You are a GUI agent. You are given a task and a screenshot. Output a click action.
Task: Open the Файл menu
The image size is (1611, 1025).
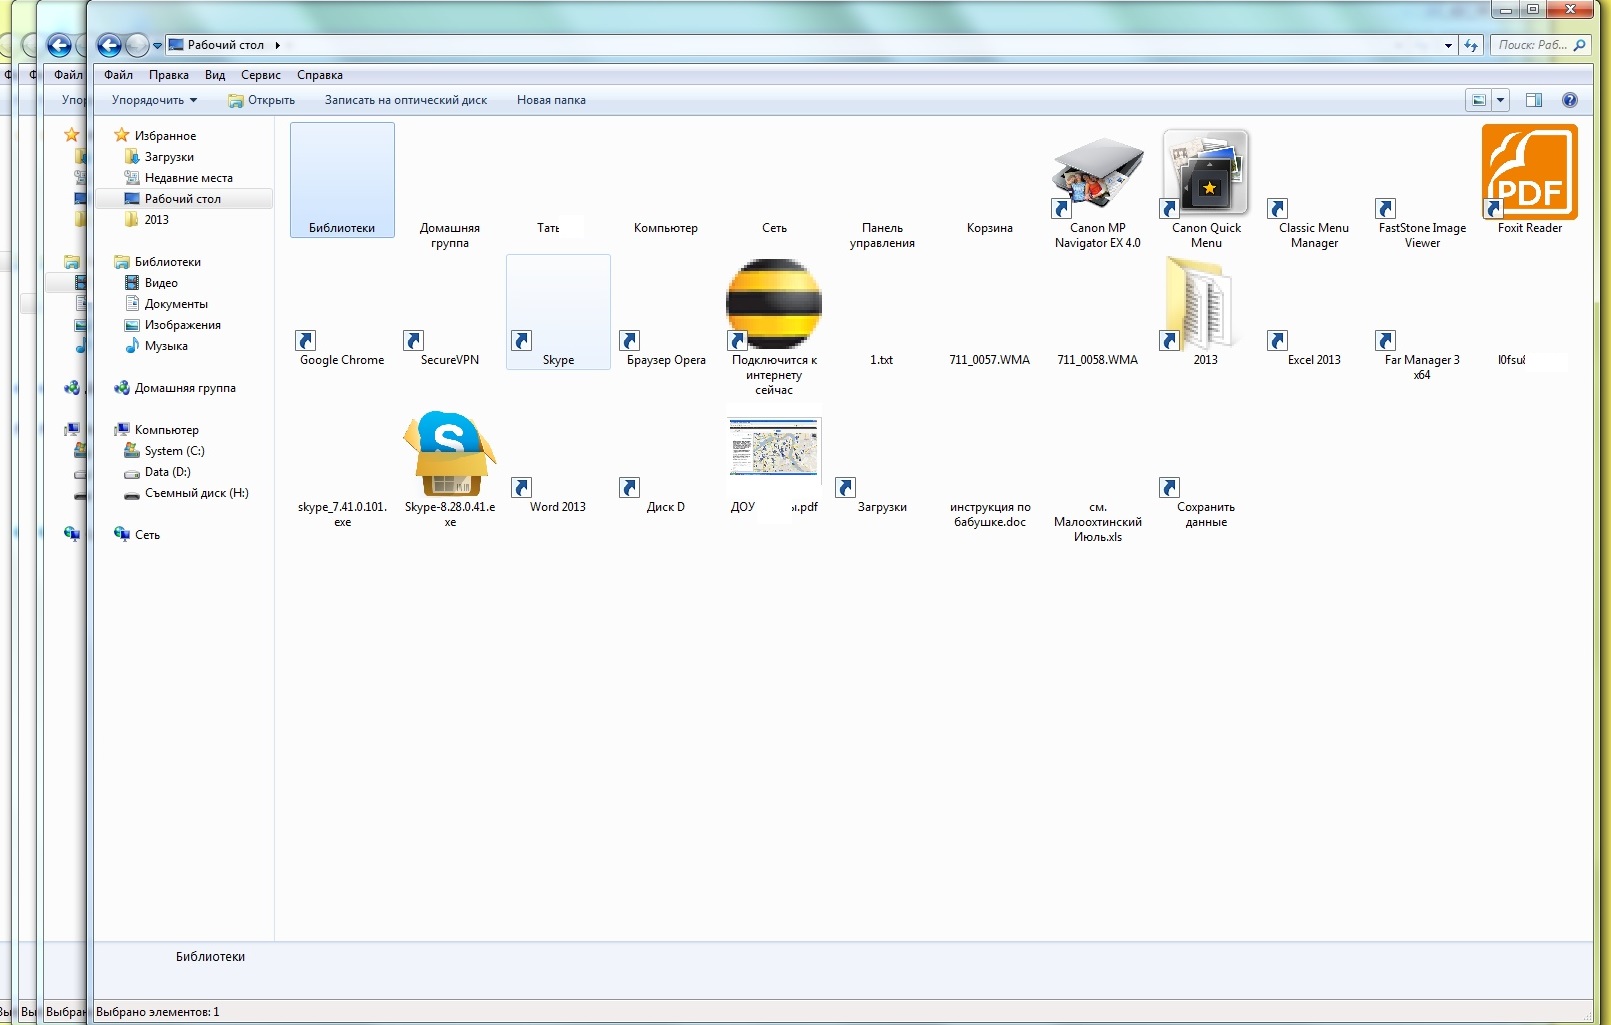[118, 75]
